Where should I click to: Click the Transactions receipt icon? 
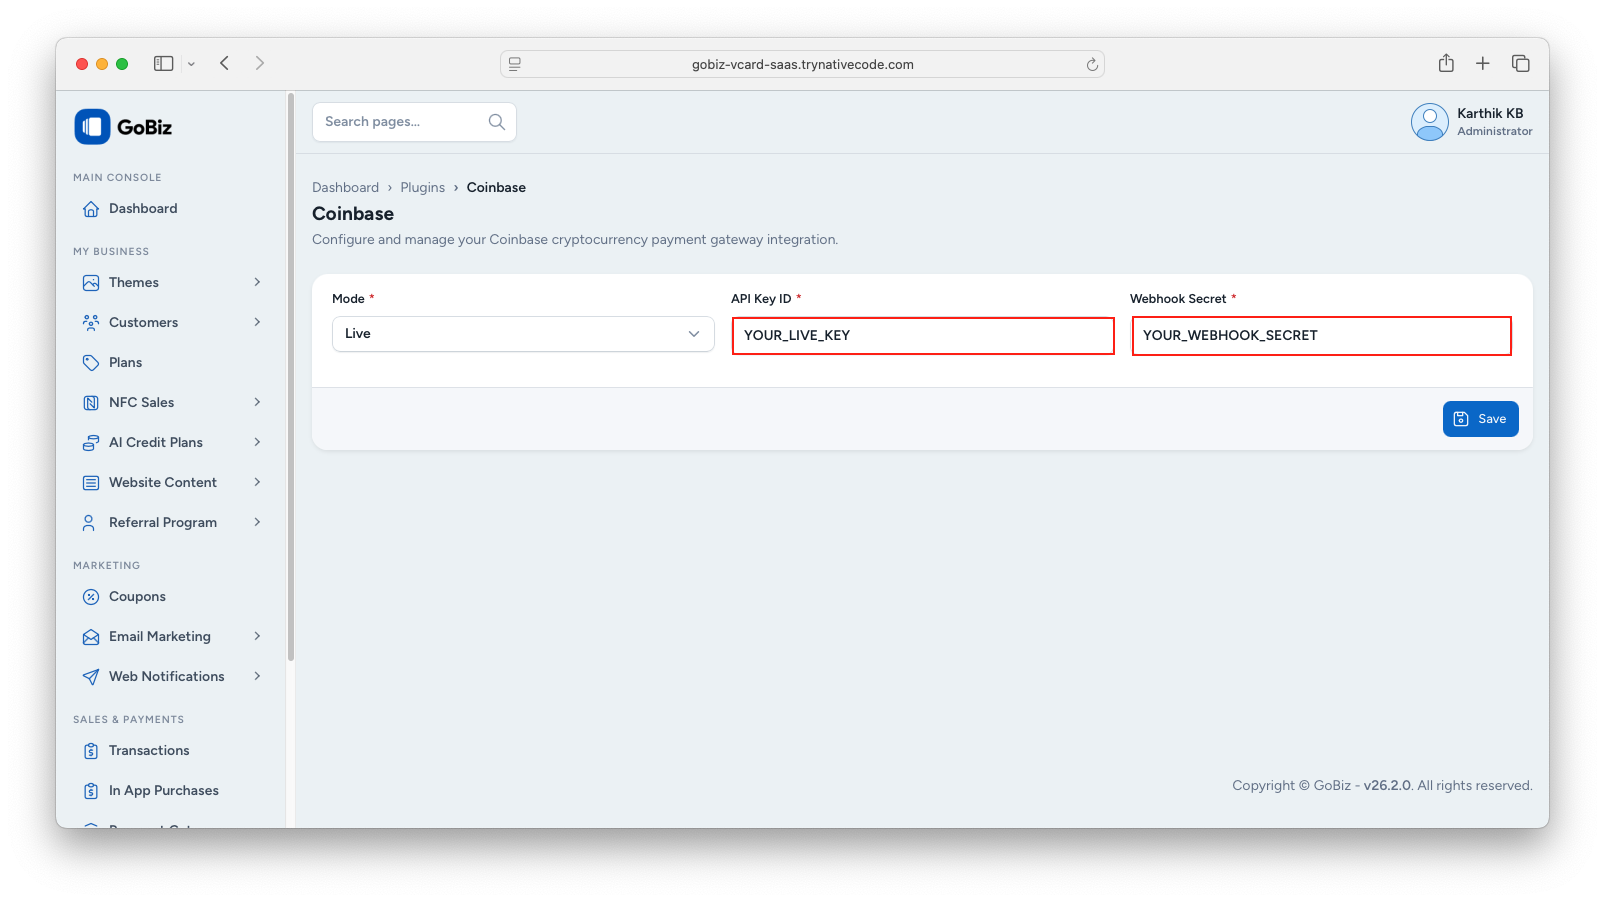91,751
